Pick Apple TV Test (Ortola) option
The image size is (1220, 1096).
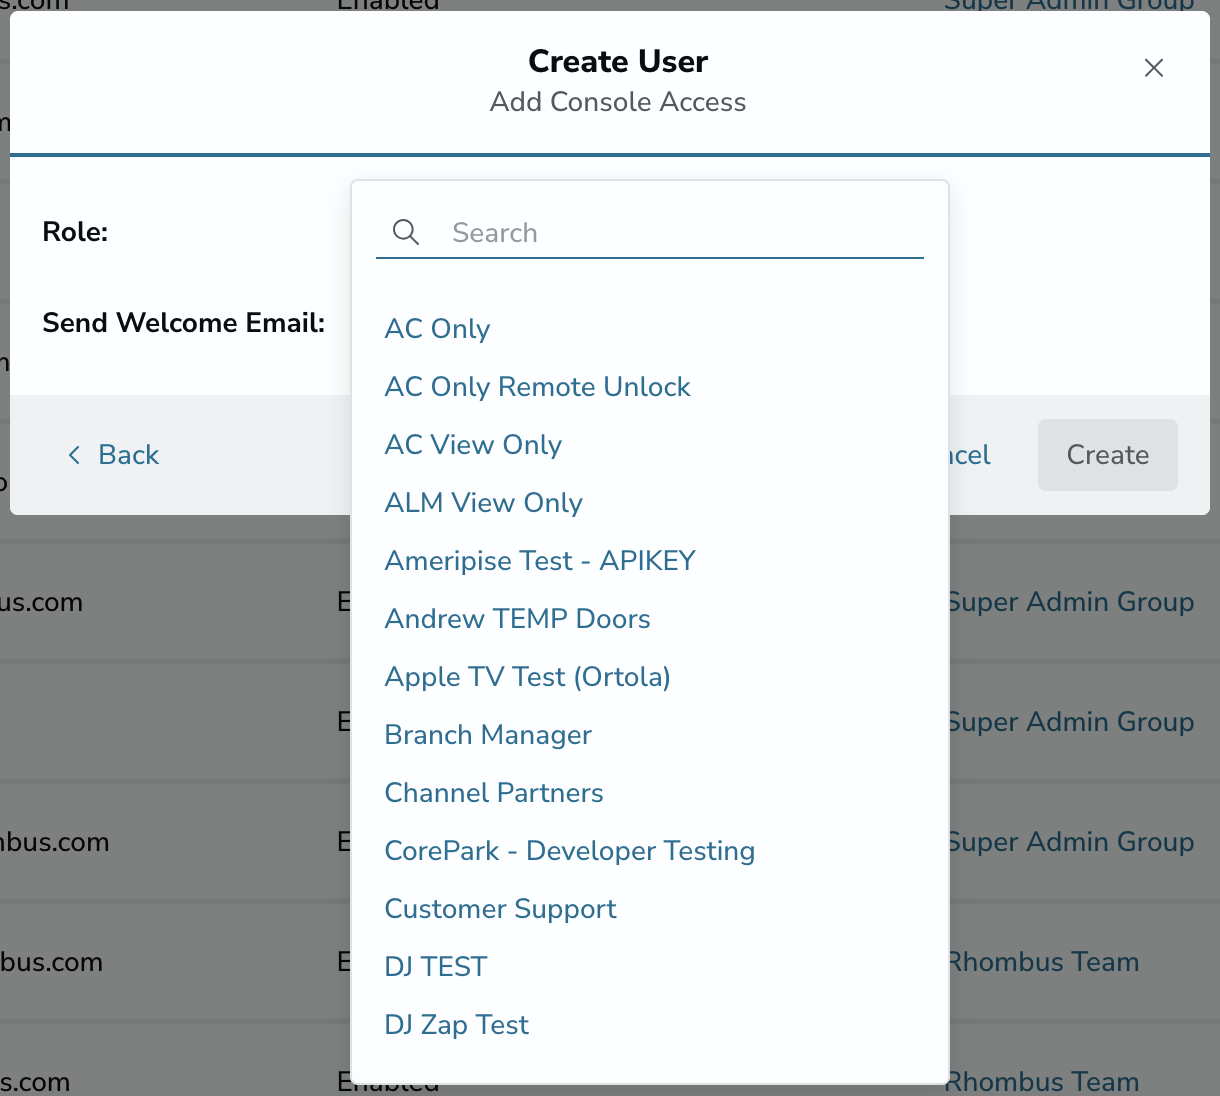pyautogui.click(x=527, y=677)
